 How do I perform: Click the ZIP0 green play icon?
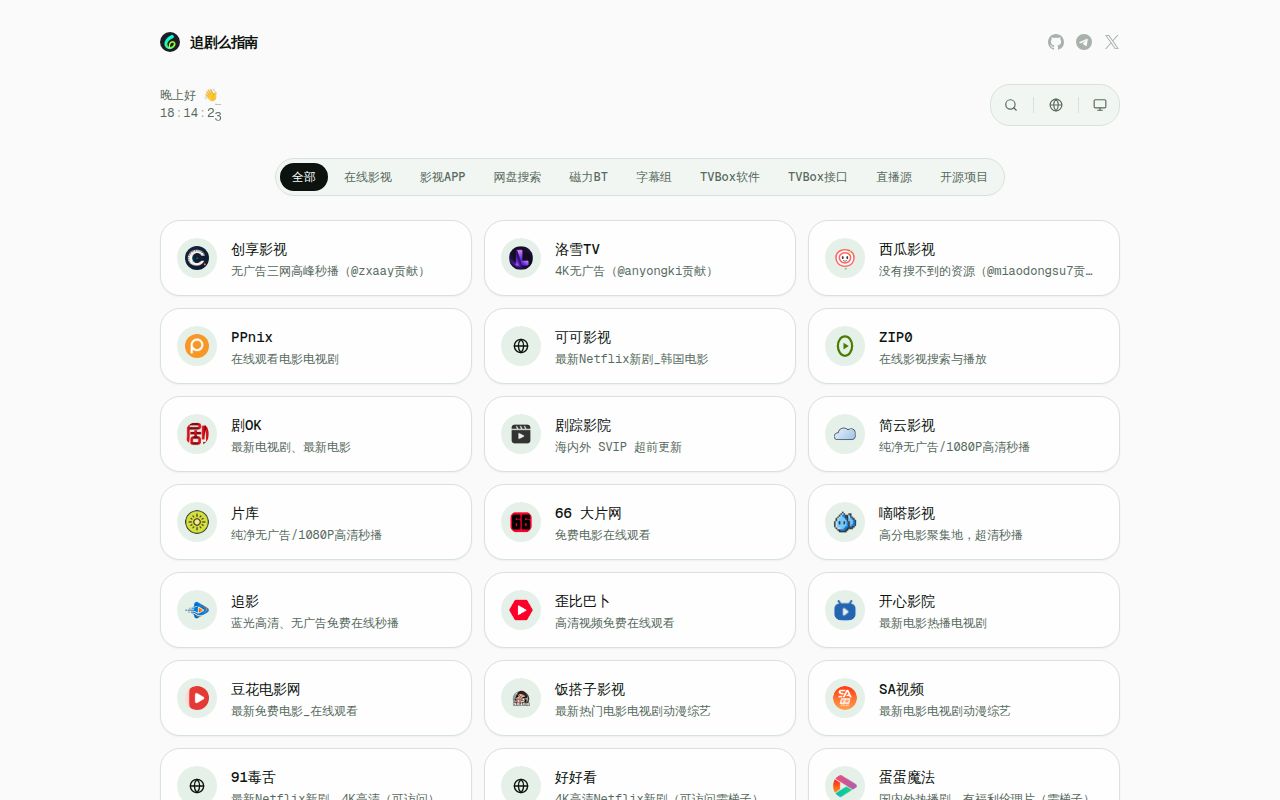coord(845,346)
